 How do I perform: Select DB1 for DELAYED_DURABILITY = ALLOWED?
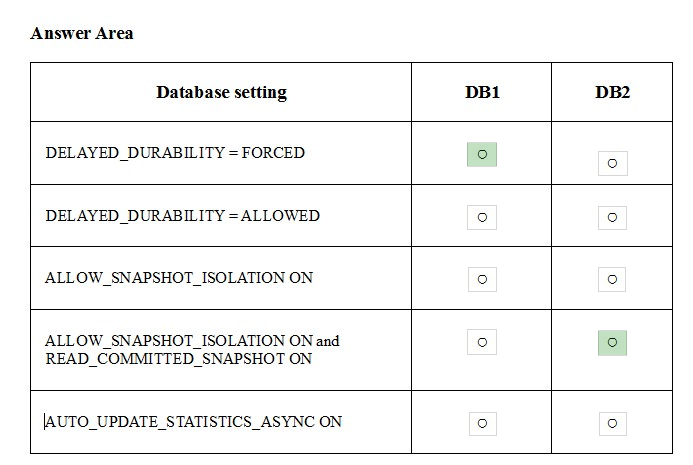pyautogui.click(x=482, y=217)
